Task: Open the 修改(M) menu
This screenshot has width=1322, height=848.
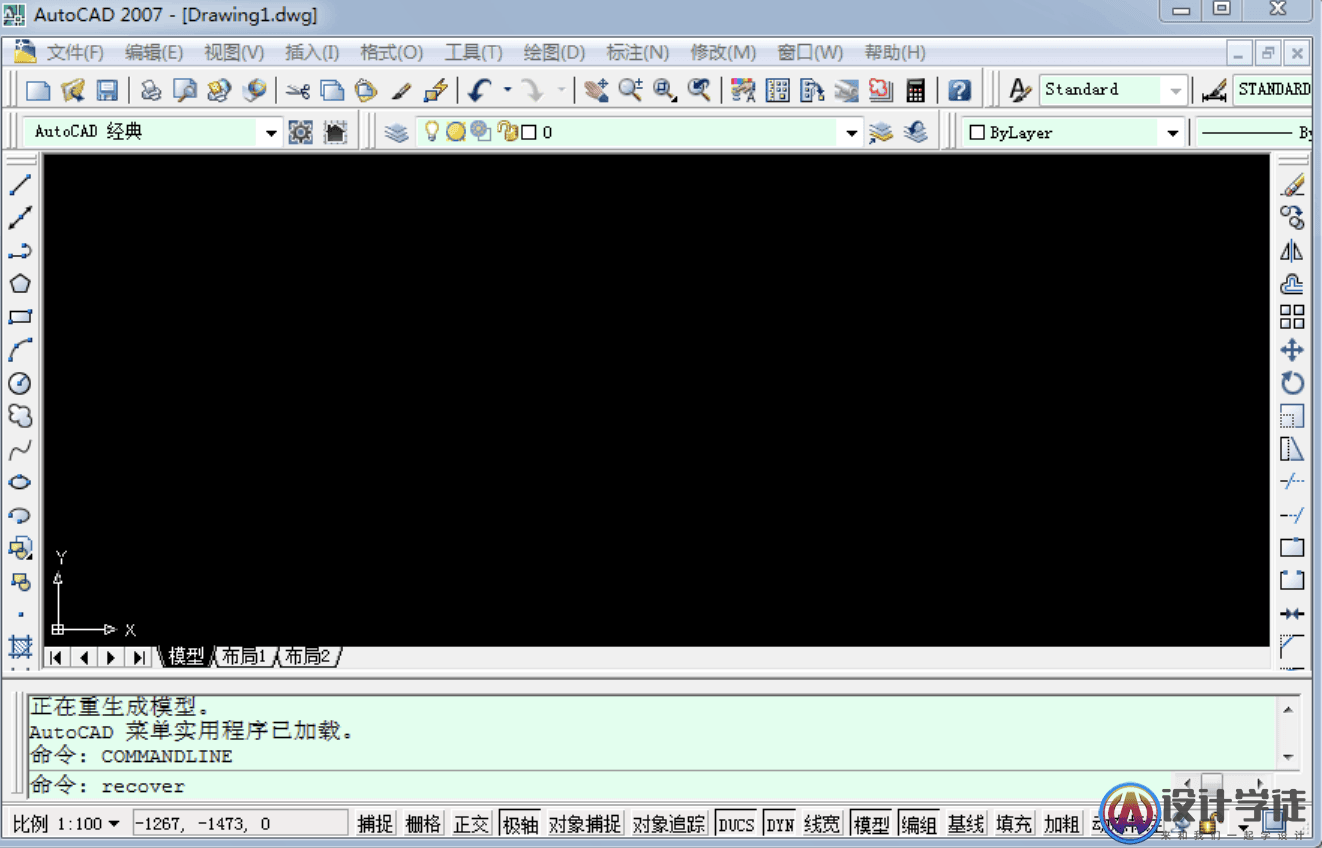Action: click(x=723, y=52)
